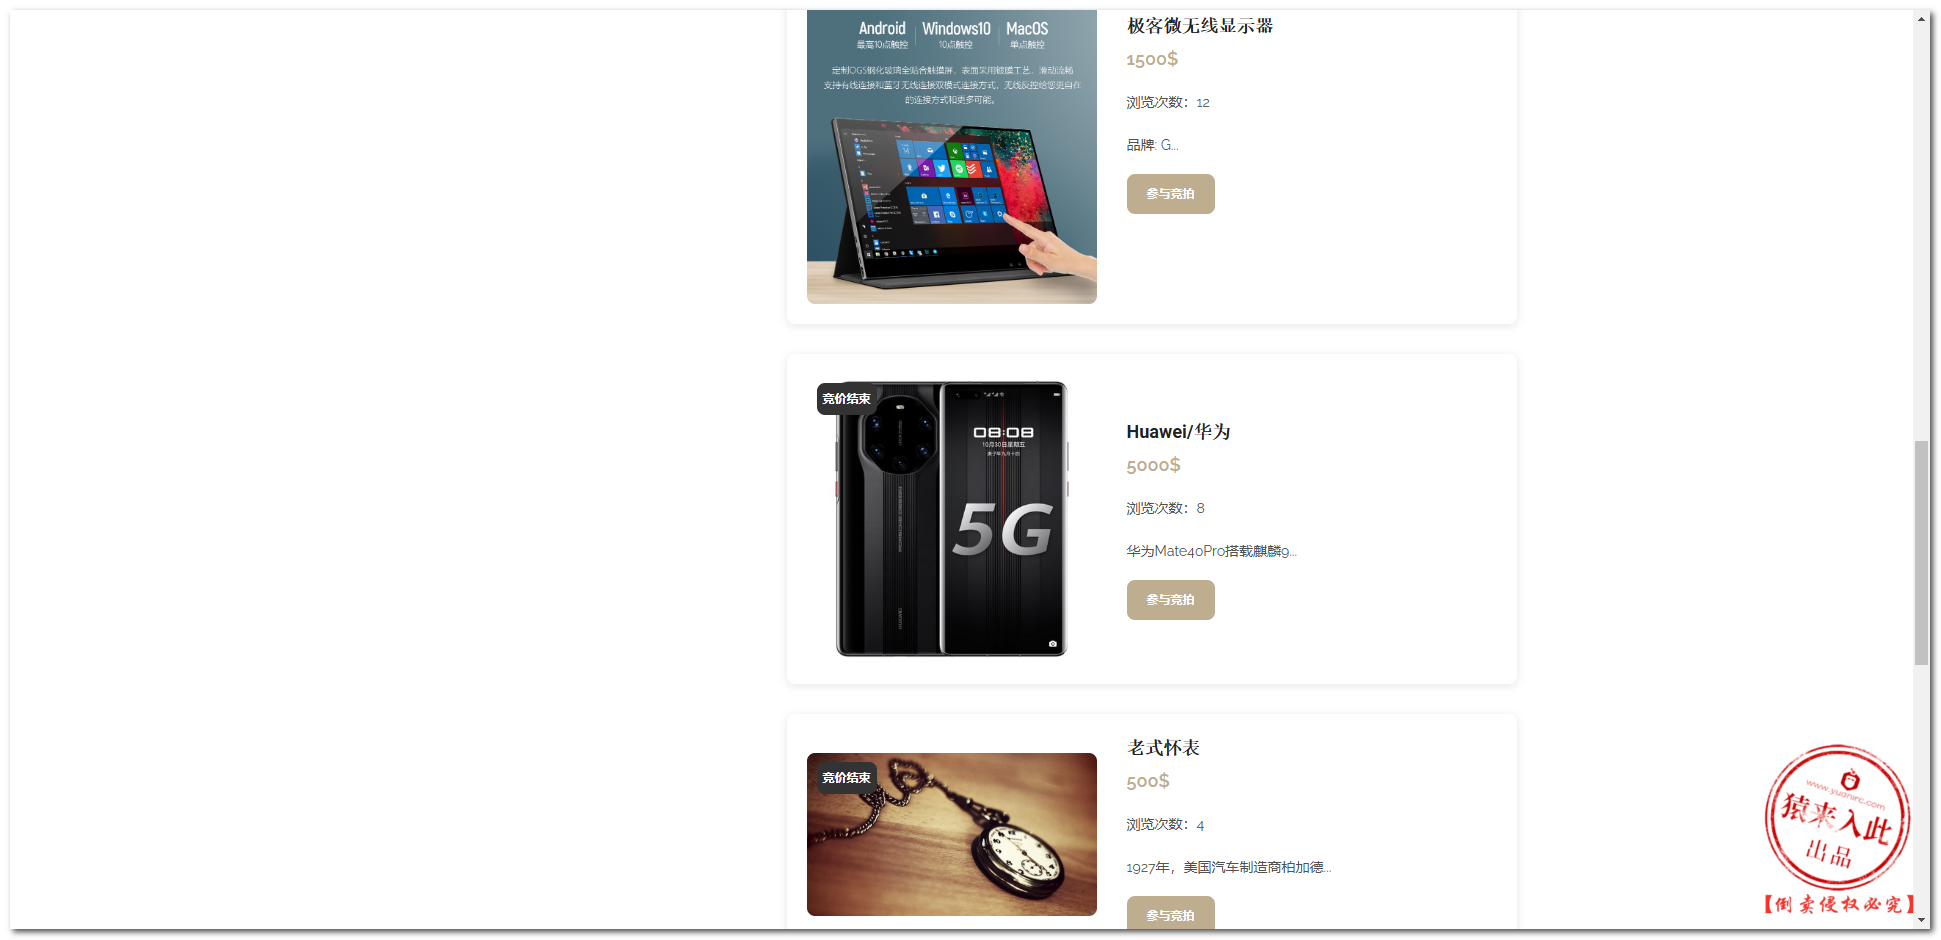Click 竞价结束 badge on Huawei phone image
Viewport: 1941px width, 940px height.
point(846,399)
